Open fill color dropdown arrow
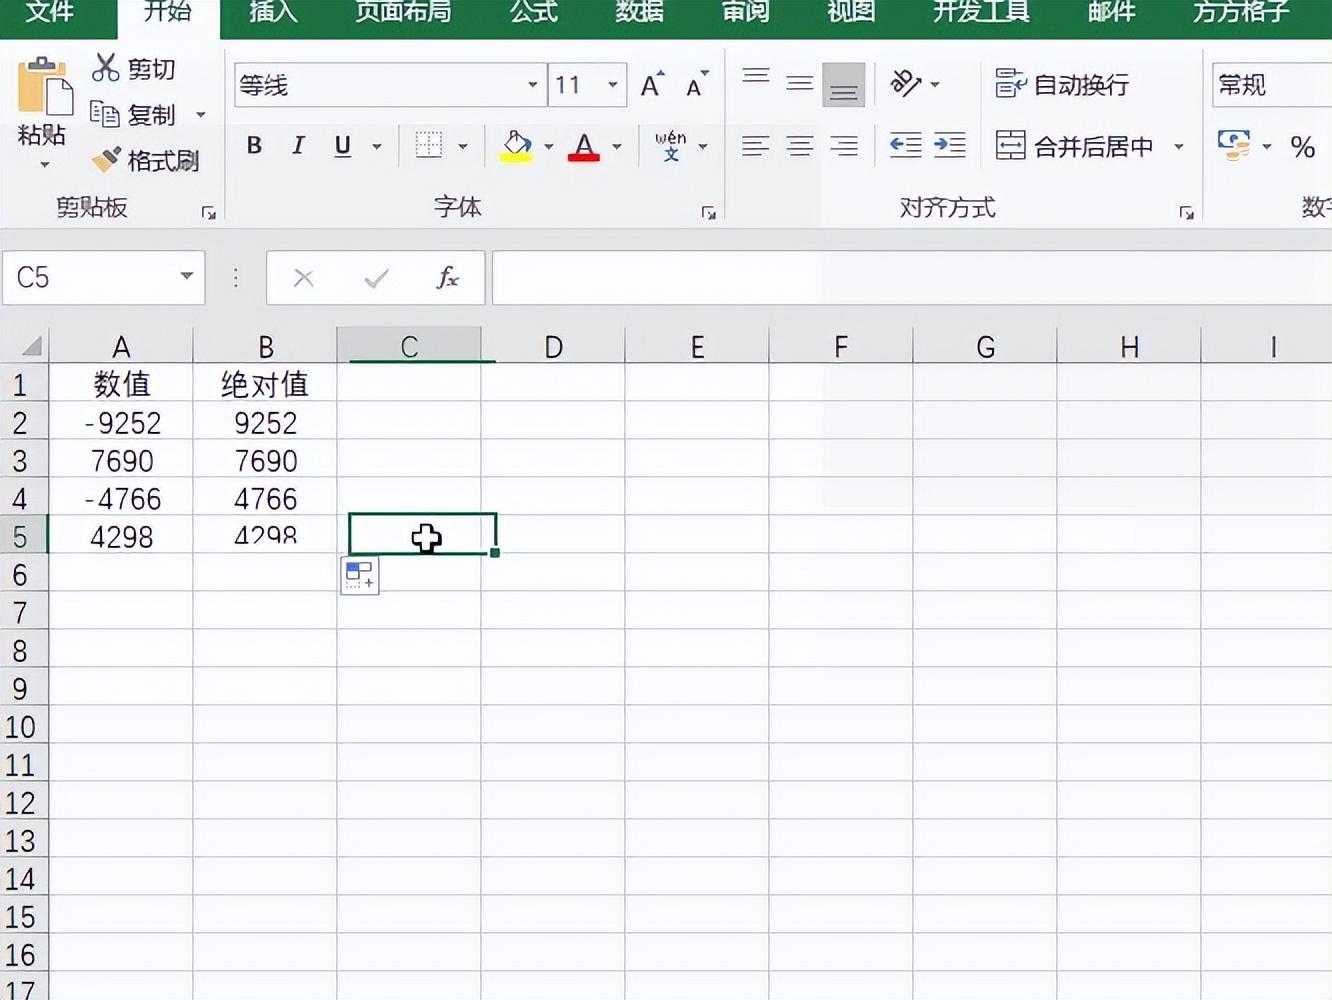Viewport: 1332px width, 1000px height. pyautogui.click(x=548, y=146)
